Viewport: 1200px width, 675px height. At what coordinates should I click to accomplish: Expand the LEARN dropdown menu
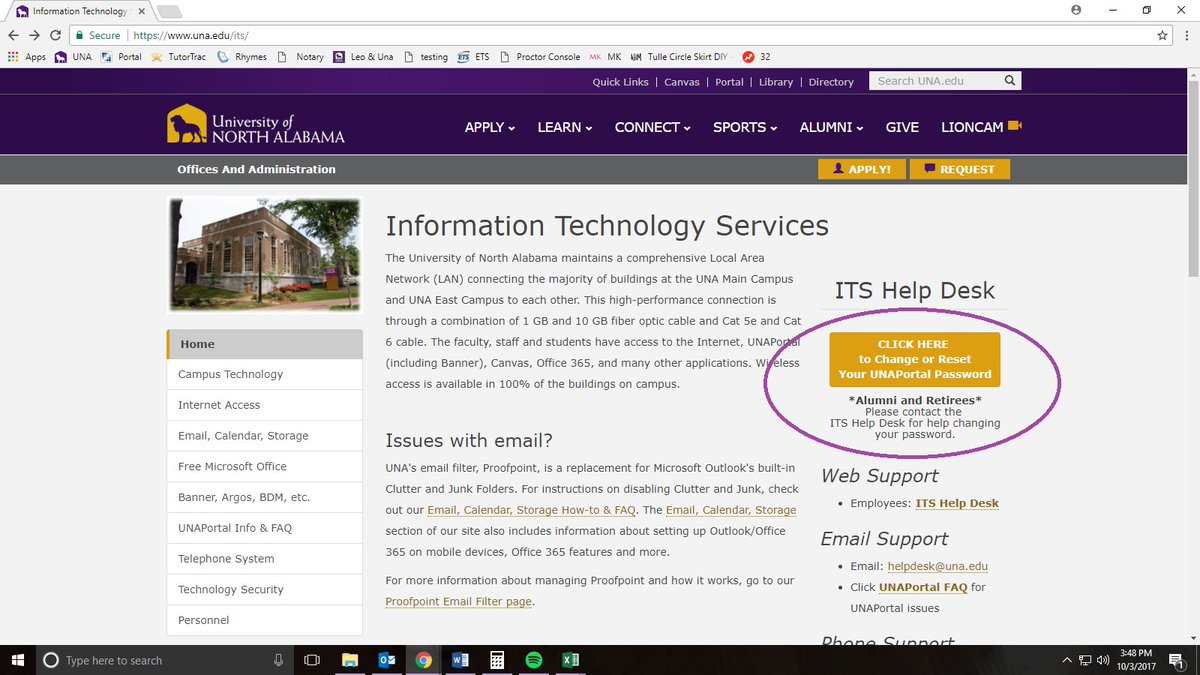(x=565, y=127)
